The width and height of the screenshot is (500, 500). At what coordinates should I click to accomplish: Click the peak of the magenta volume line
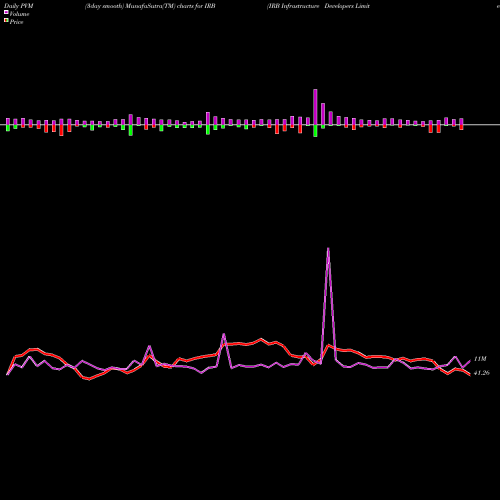pyautogui.click(x=328, y=249)
